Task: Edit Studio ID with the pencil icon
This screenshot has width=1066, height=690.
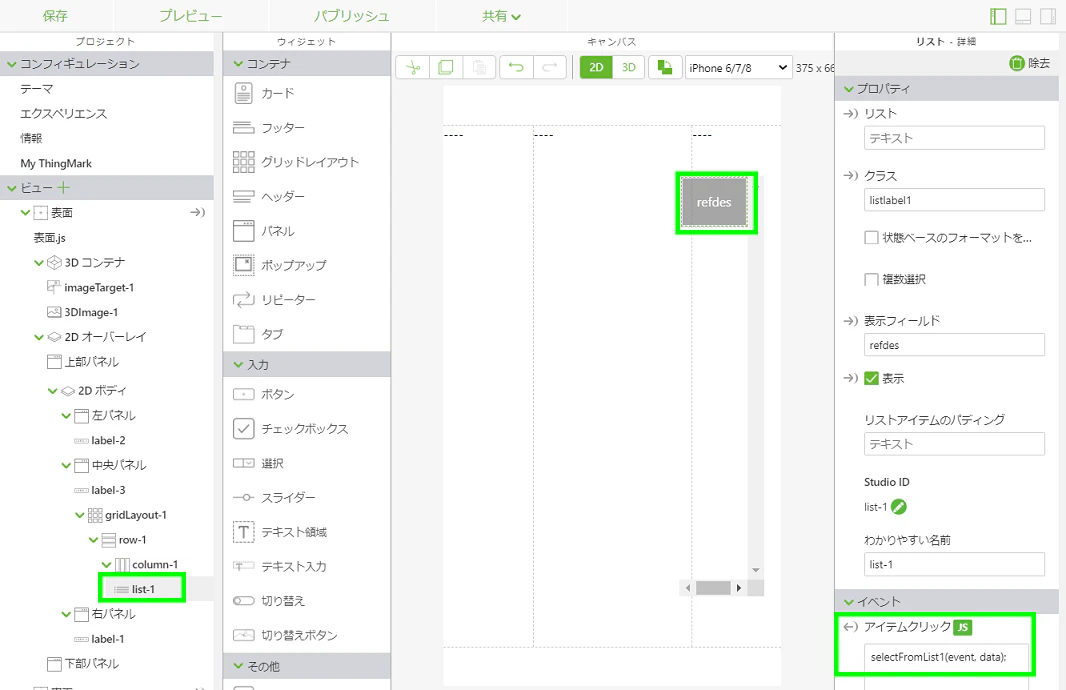Action: [x=899, y=506]
